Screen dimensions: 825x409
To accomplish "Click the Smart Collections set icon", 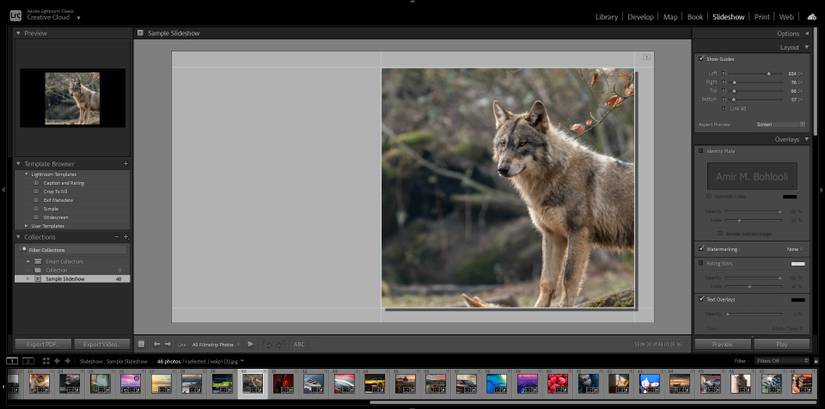I will pyautogui.click(x=38, y=261).
